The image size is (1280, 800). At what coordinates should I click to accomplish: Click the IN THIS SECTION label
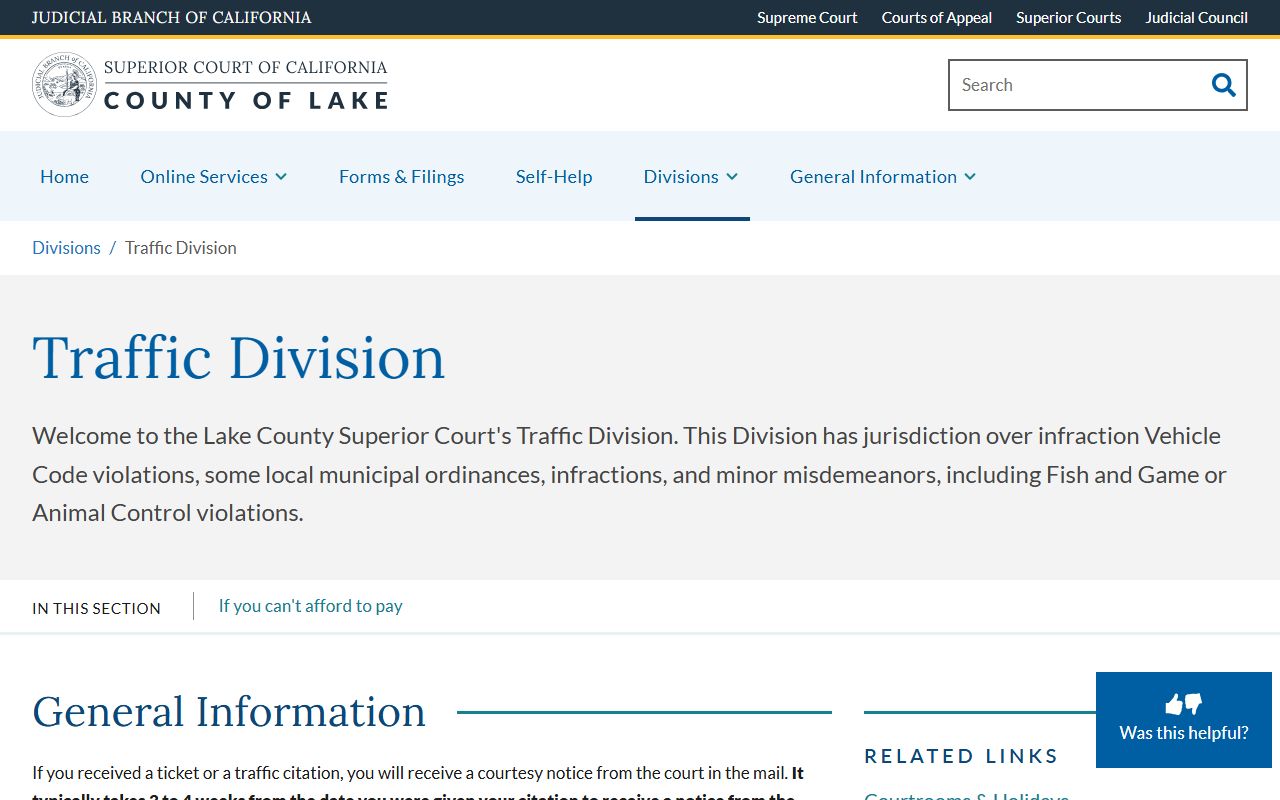click(96, 608)
